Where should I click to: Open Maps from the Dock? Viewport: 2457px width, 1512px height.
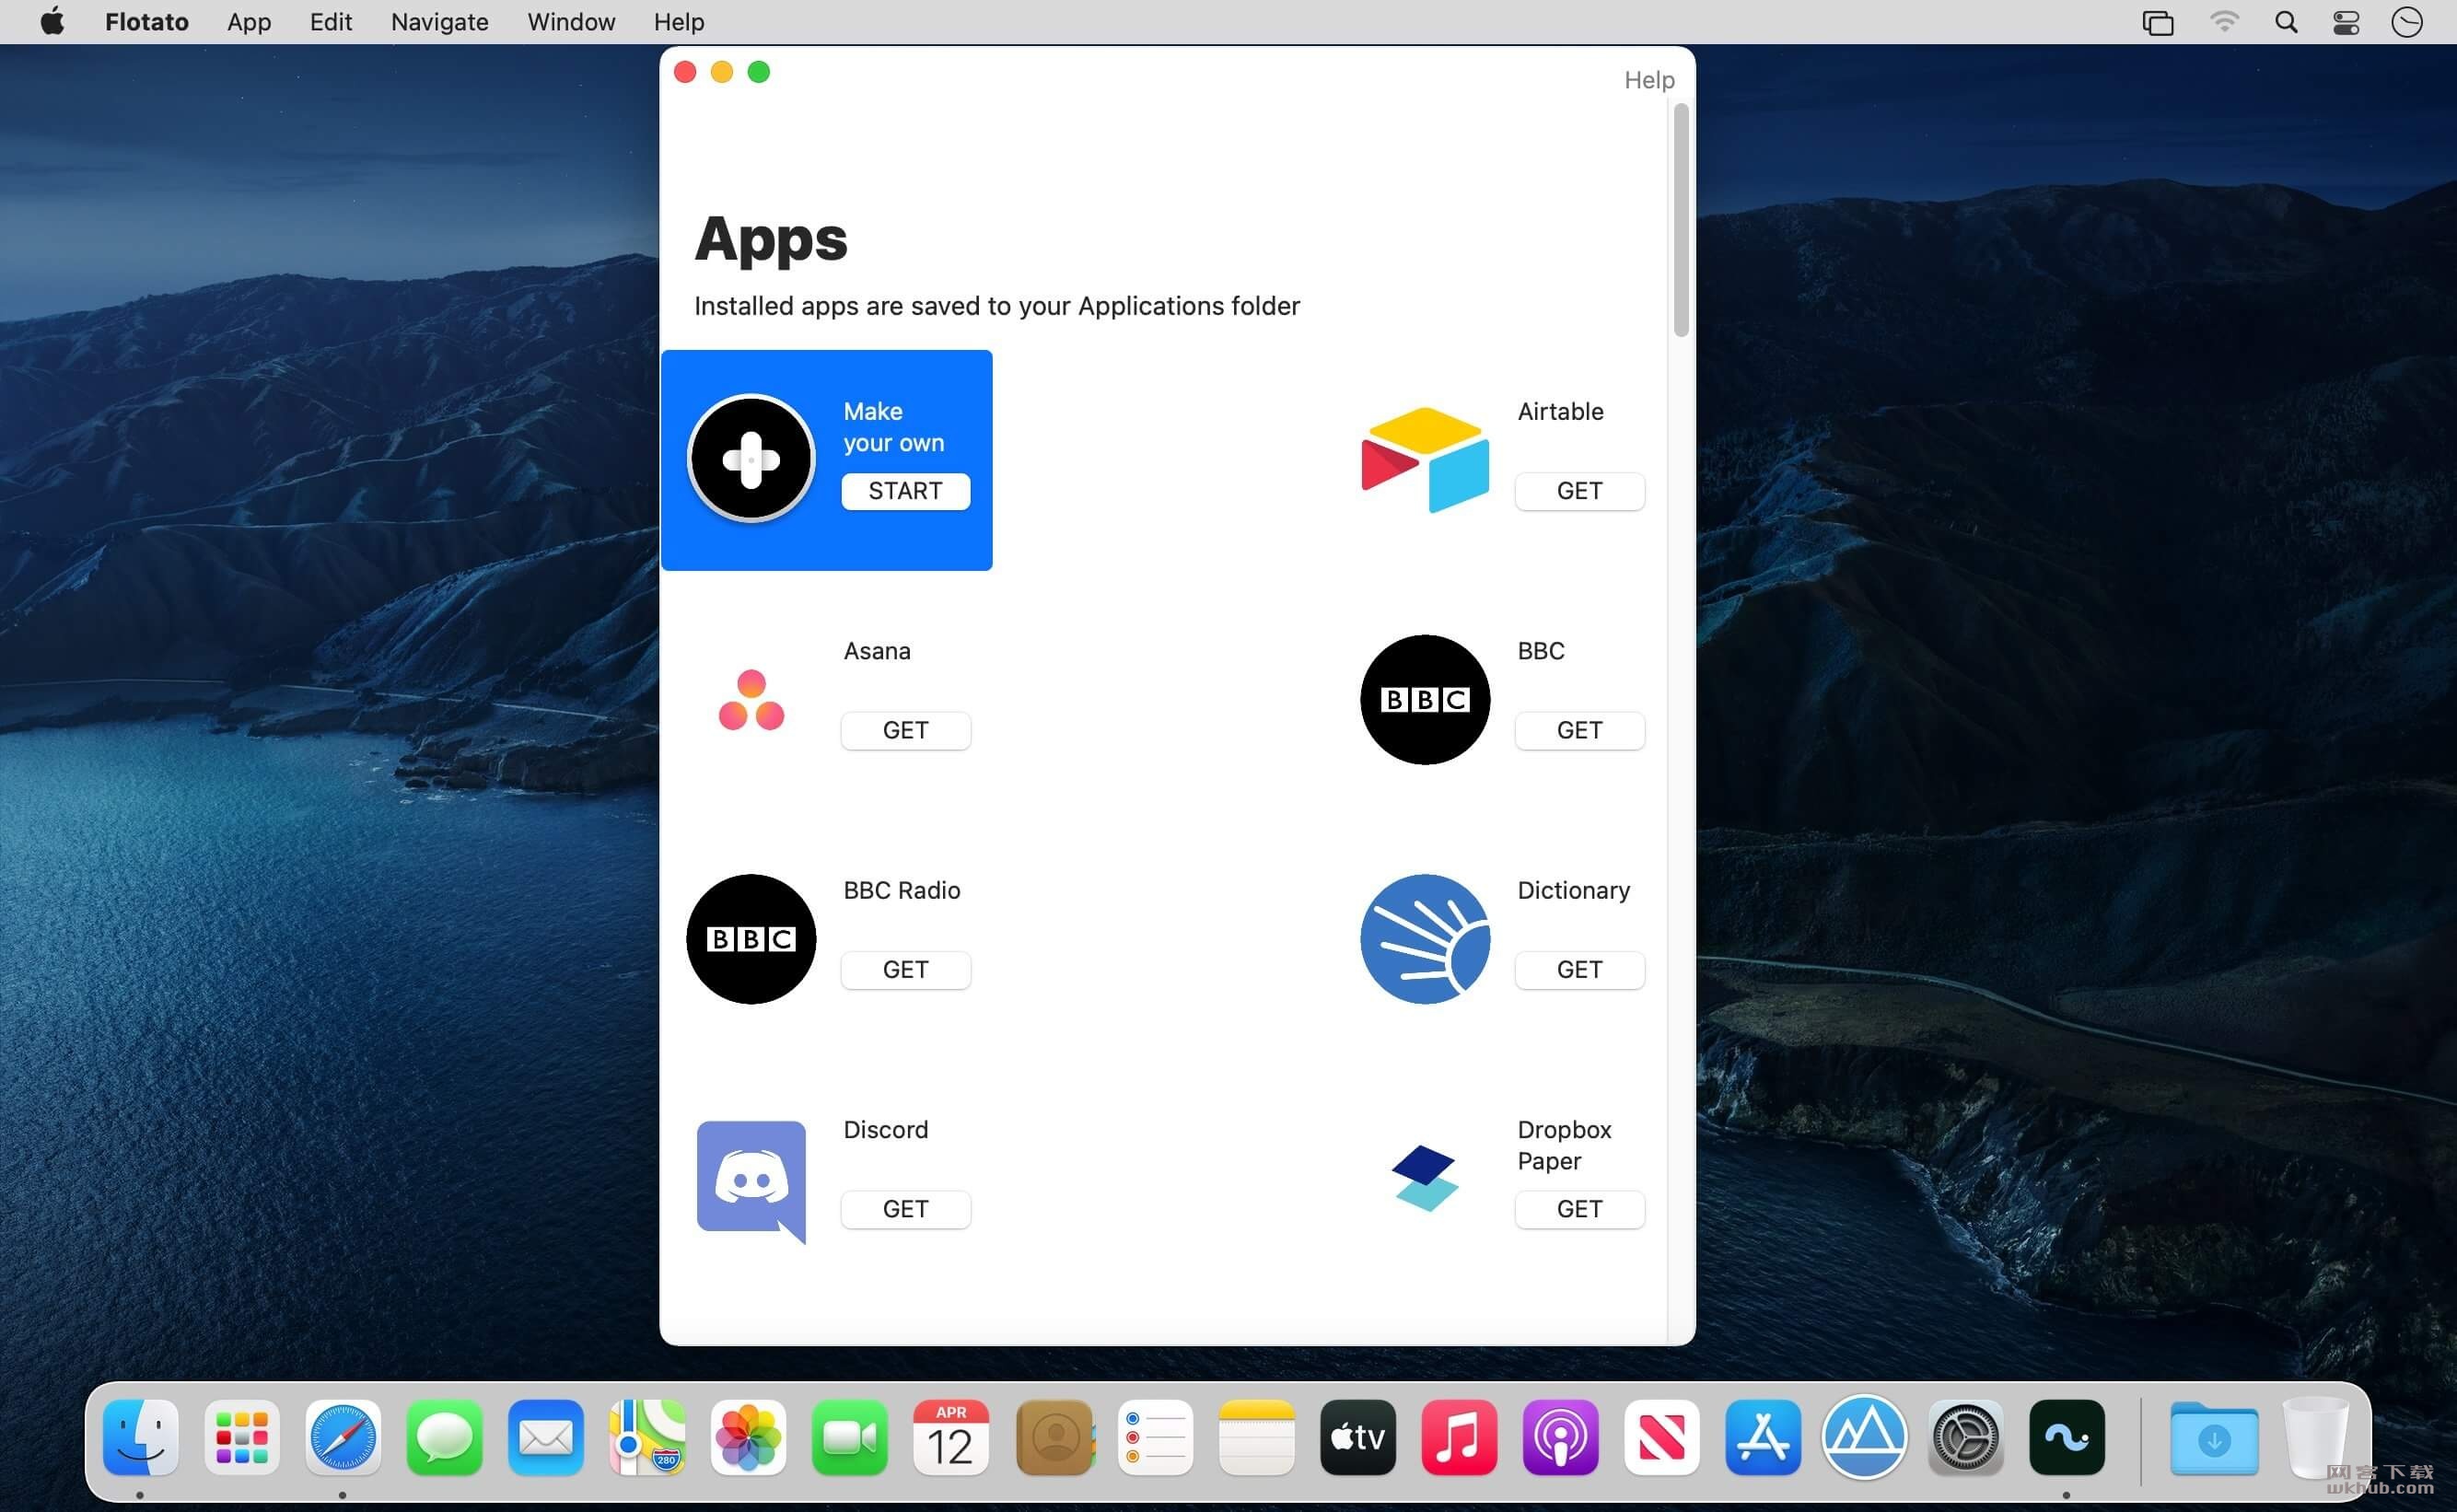pyautogui.click(x=648, y=1438)
